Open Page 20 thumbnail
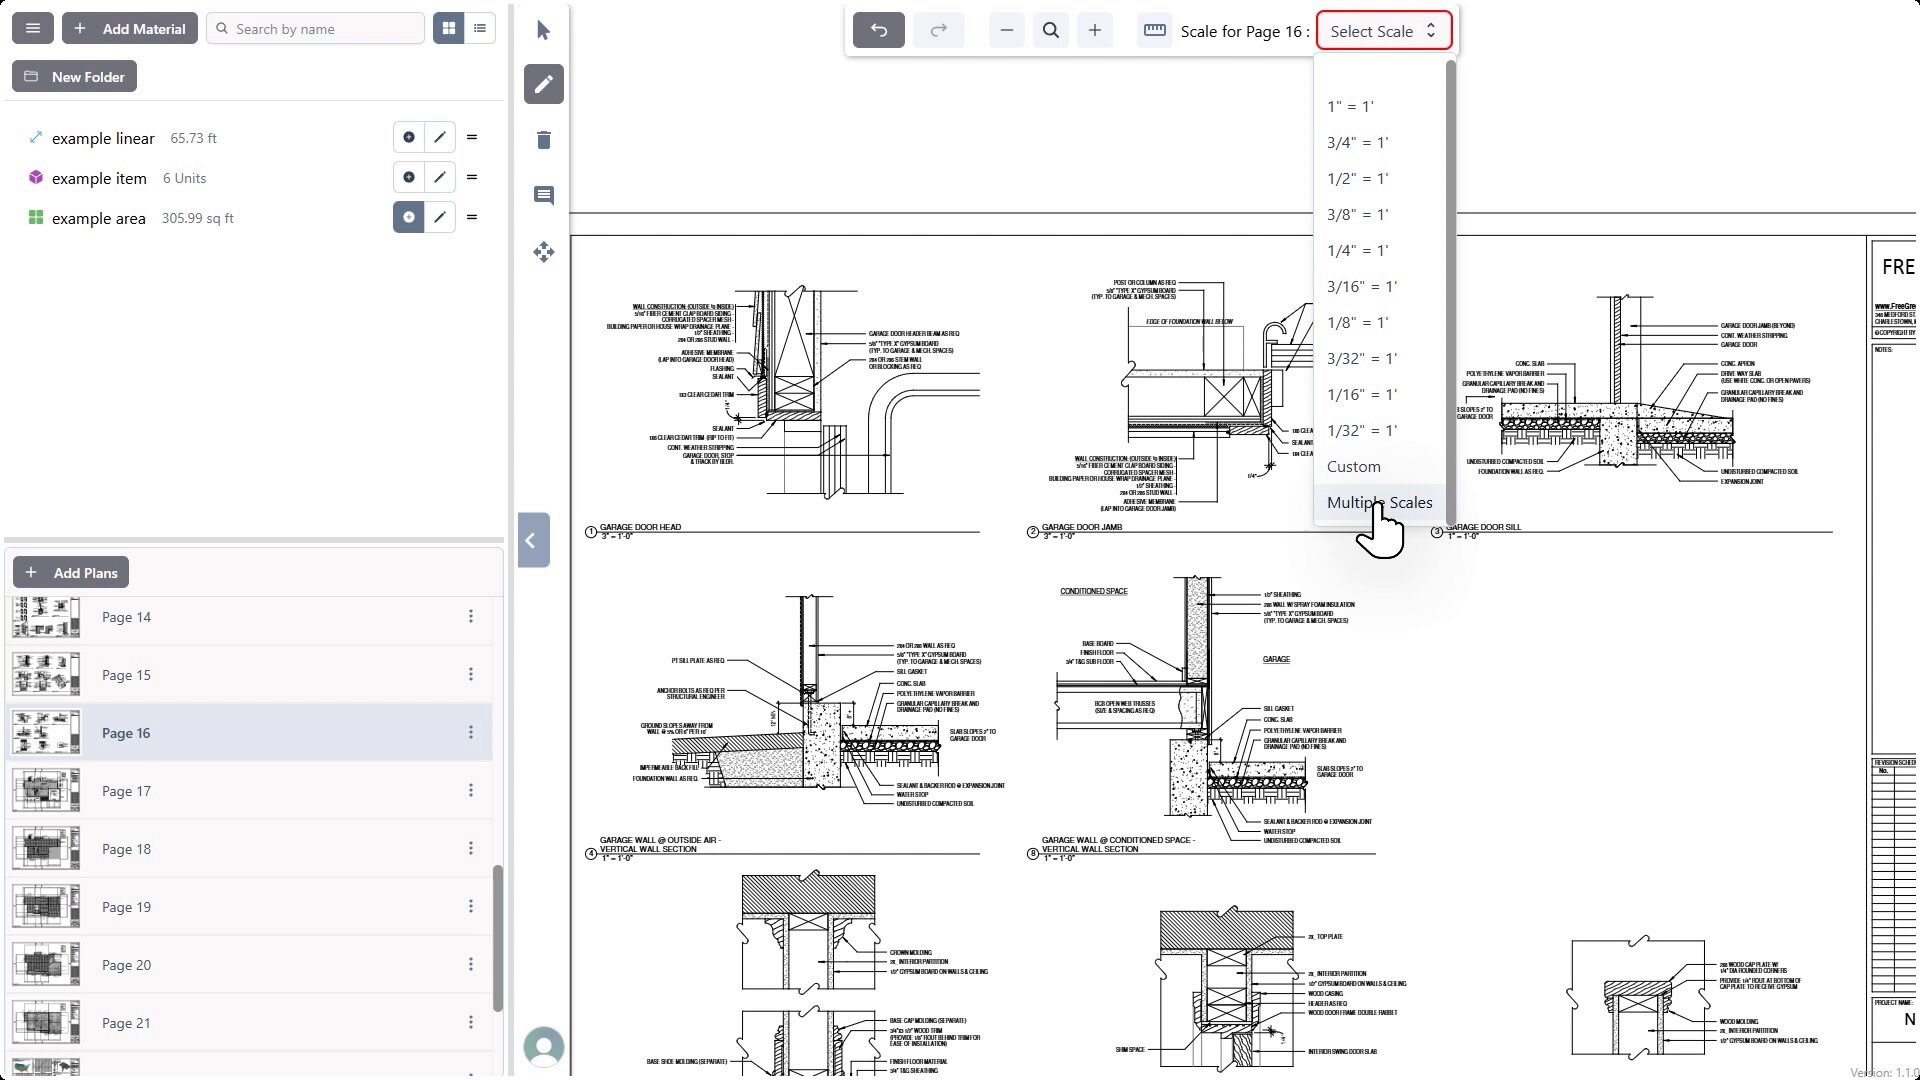 click(46, 965)
